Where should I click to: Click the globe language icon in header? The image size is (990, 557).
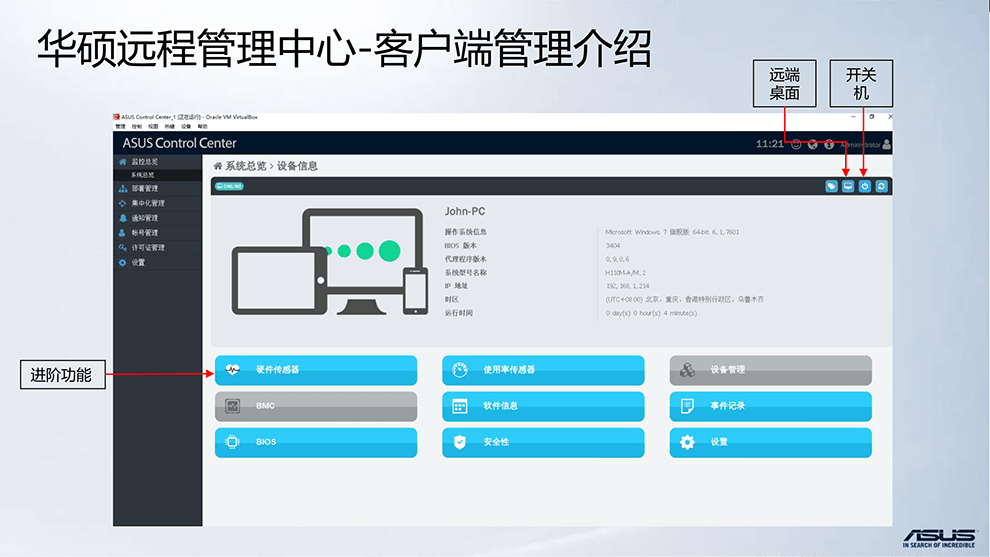pos(813,144)
